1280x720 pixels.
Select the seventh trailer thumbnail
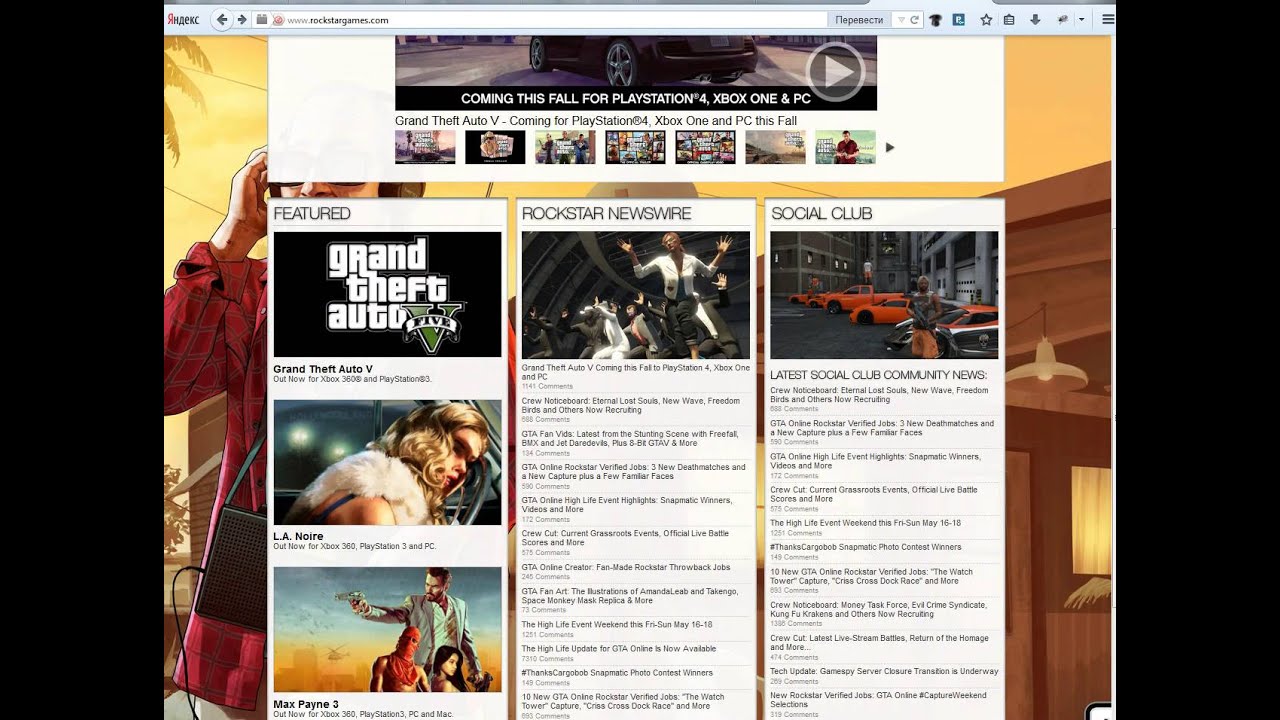[845, 147]
